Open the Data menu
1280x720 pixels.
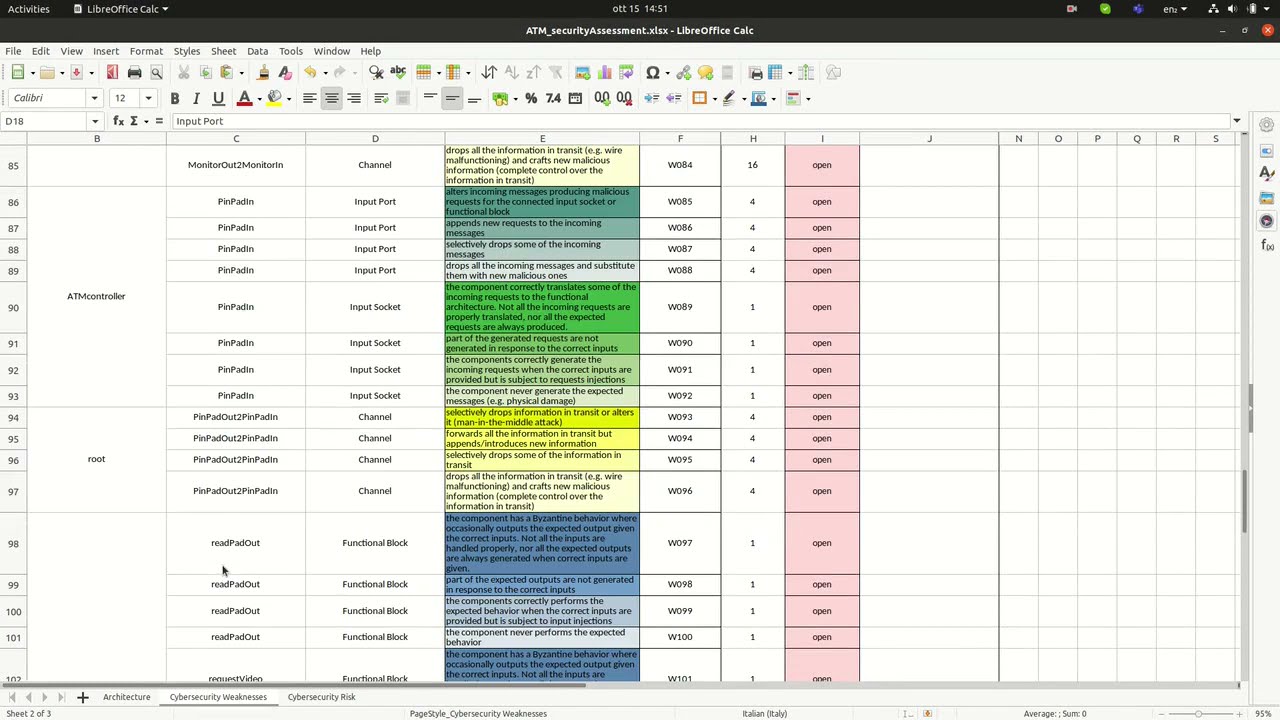257,51
